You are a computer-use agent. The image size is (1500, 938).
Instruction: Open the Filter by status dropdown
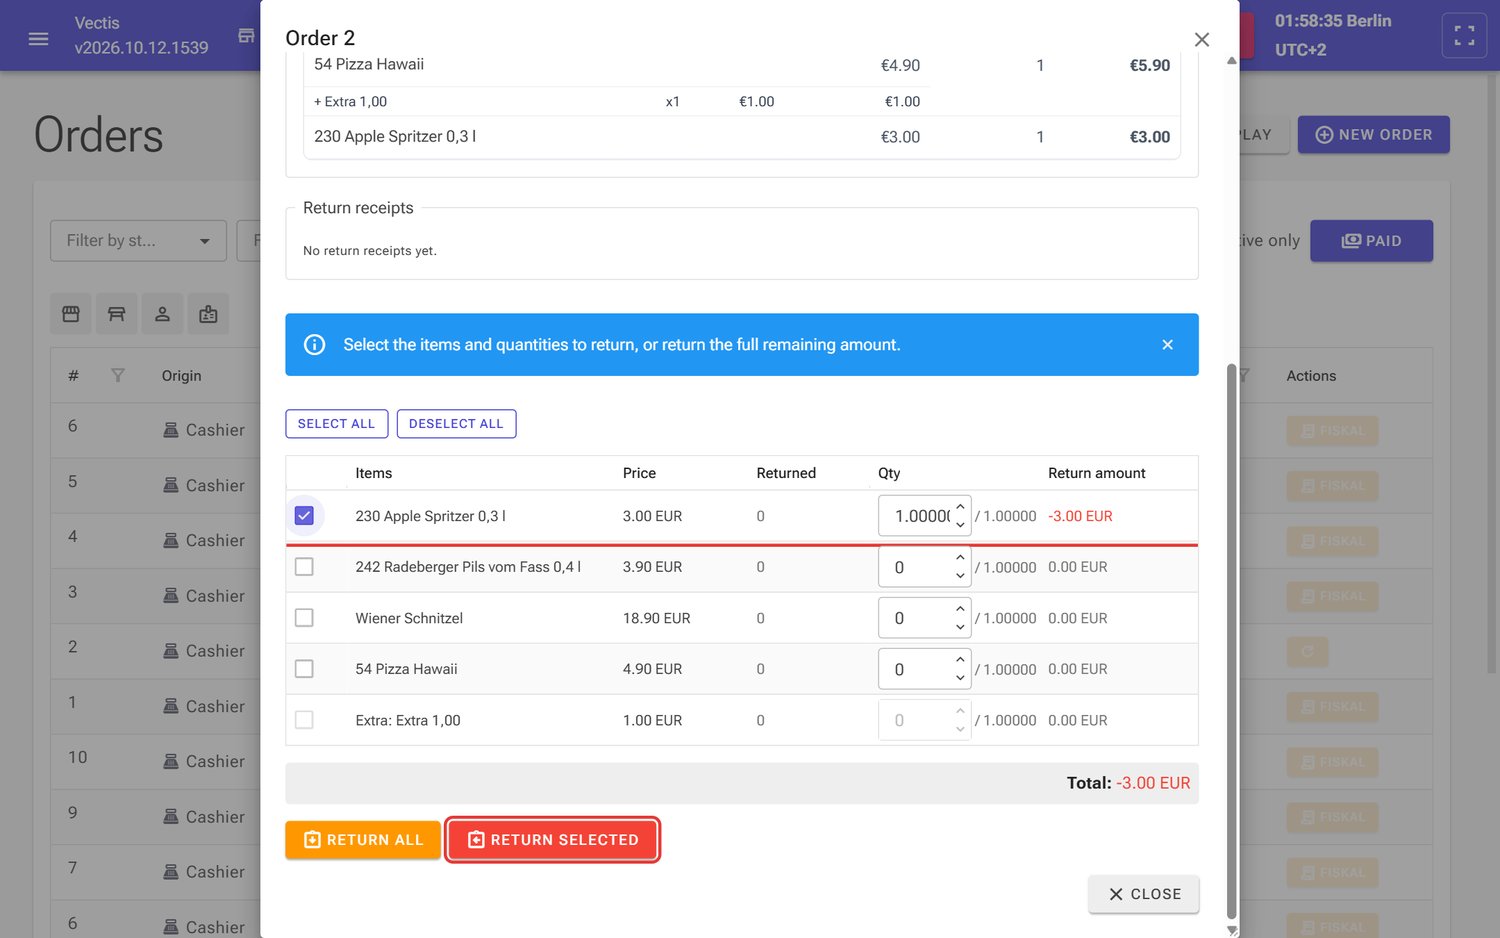pos(138,241)
